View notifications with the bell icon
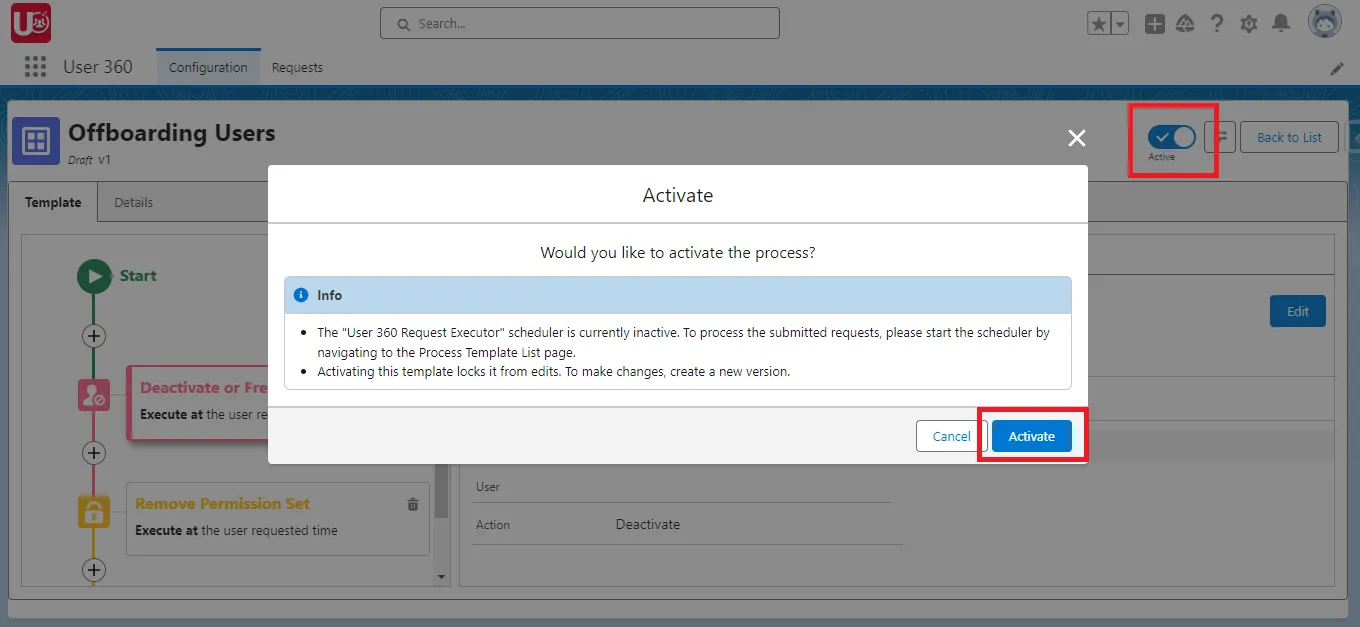Viewport: 1360px width, 627px height. click(x=1281, y=22)
